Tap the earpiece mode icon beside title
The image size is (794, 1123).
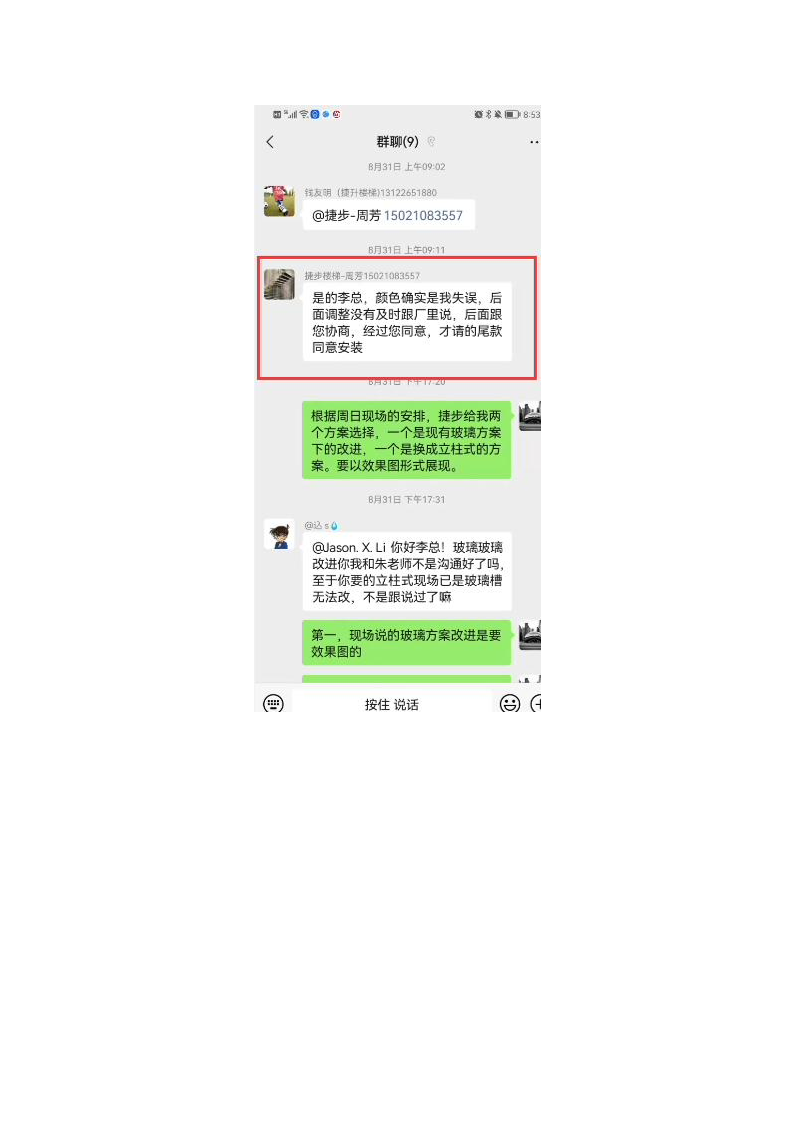(431, 142)
